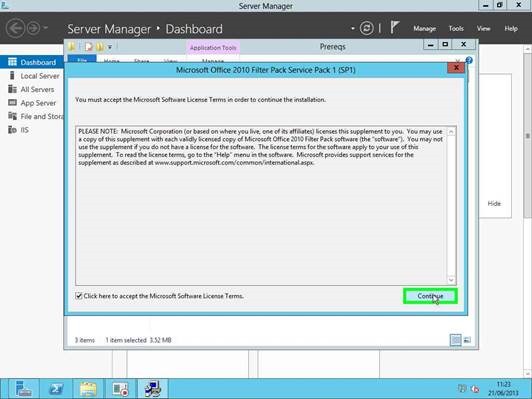Click the Dashboard grid icon in sidebar
532x399 pixels.
pyautogui.click(x=12, y=62)
